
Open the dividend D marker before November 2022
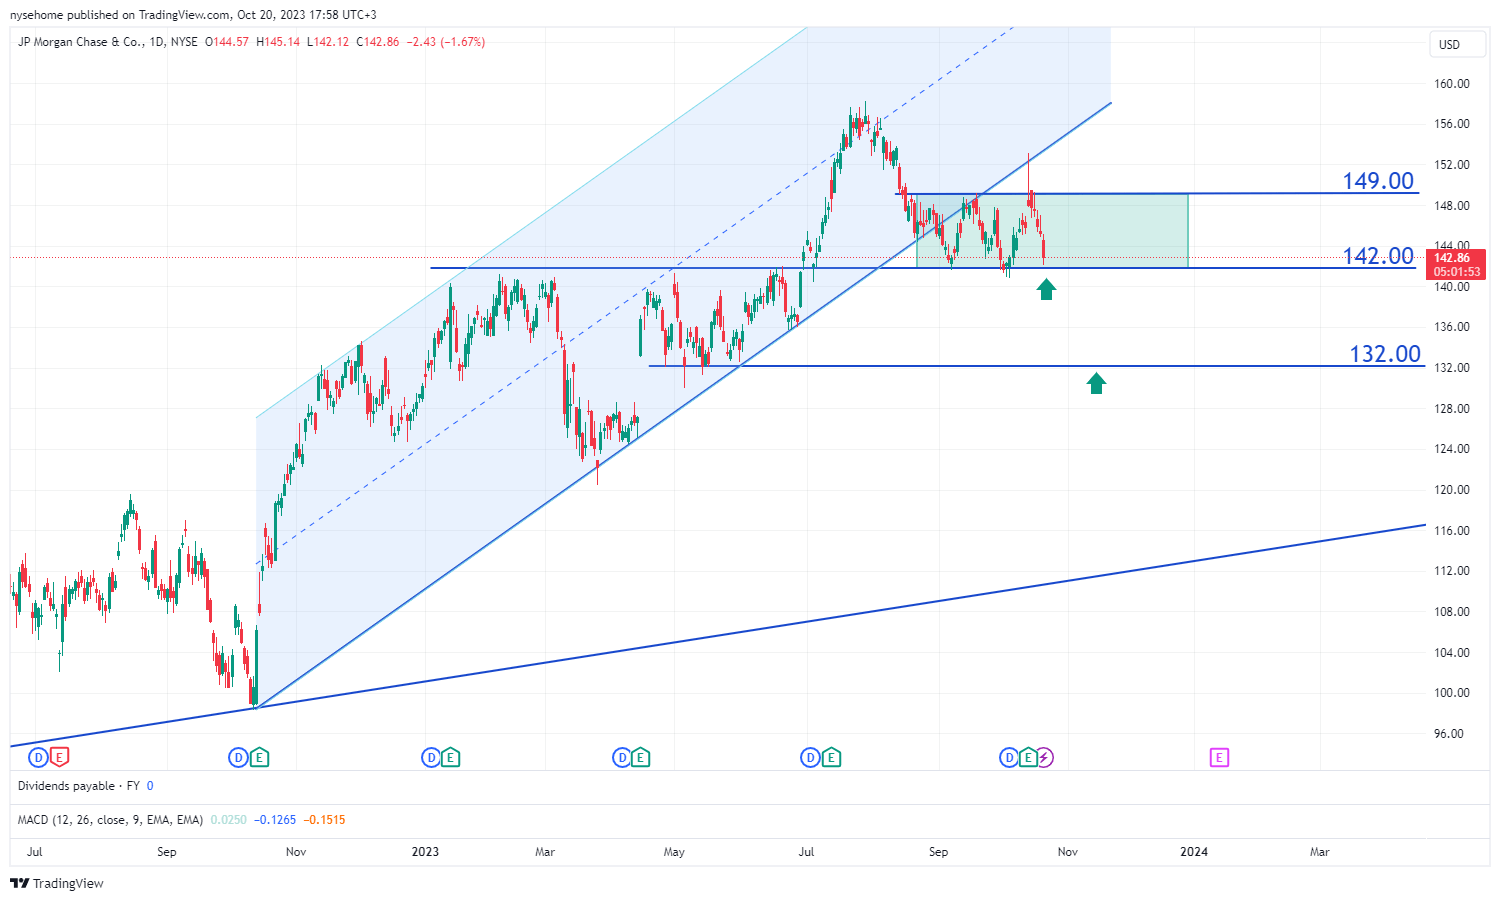(238, 758)
